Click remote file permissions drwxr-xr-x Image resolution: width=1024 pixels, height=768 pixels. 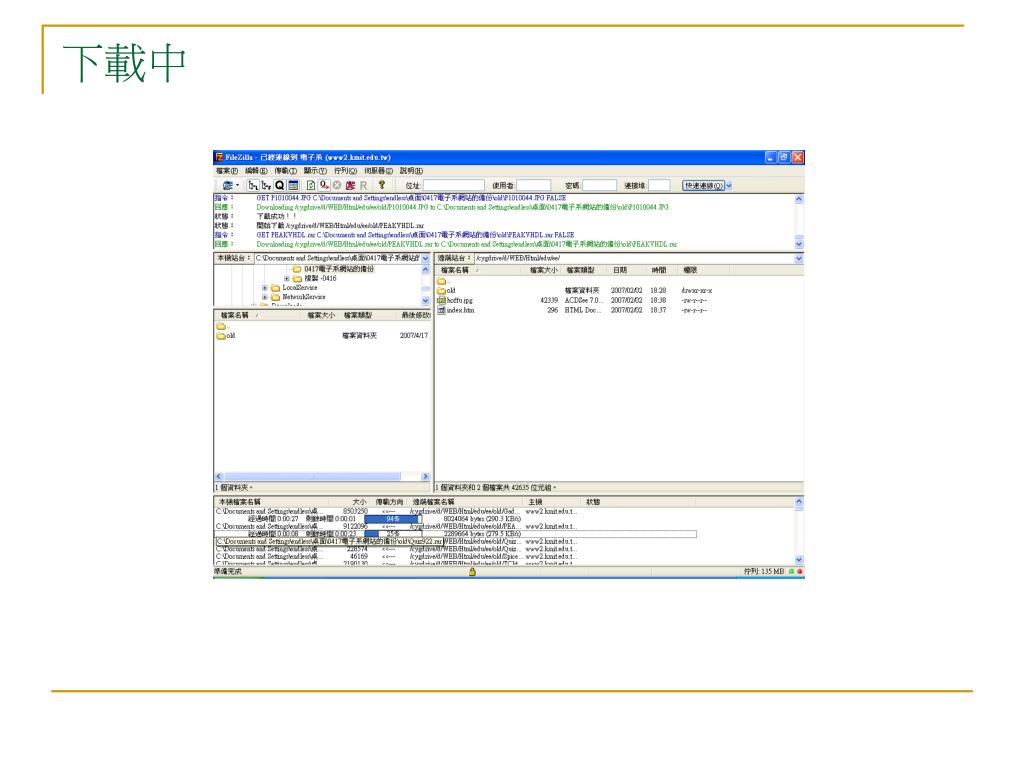697,291
